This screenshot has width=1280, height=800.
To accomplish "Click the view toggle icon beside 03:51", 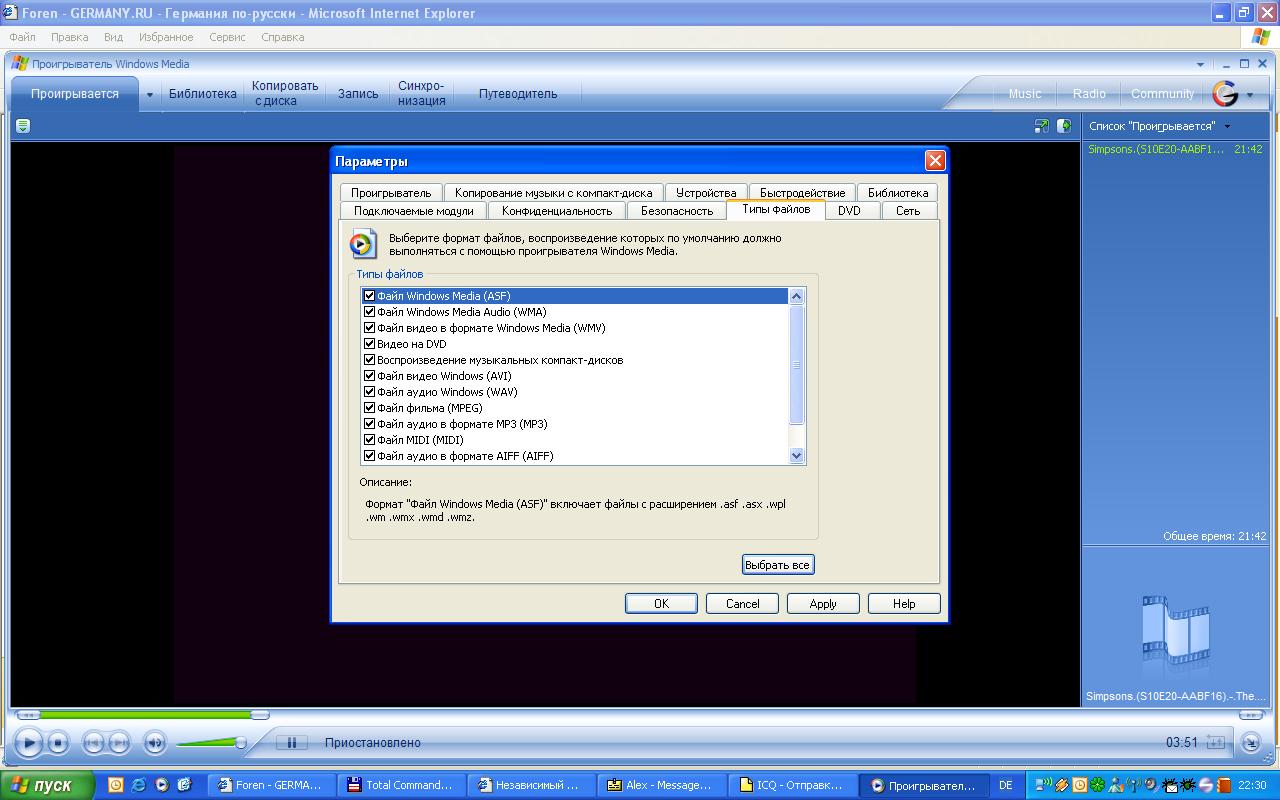I will tap(1216, 742).
